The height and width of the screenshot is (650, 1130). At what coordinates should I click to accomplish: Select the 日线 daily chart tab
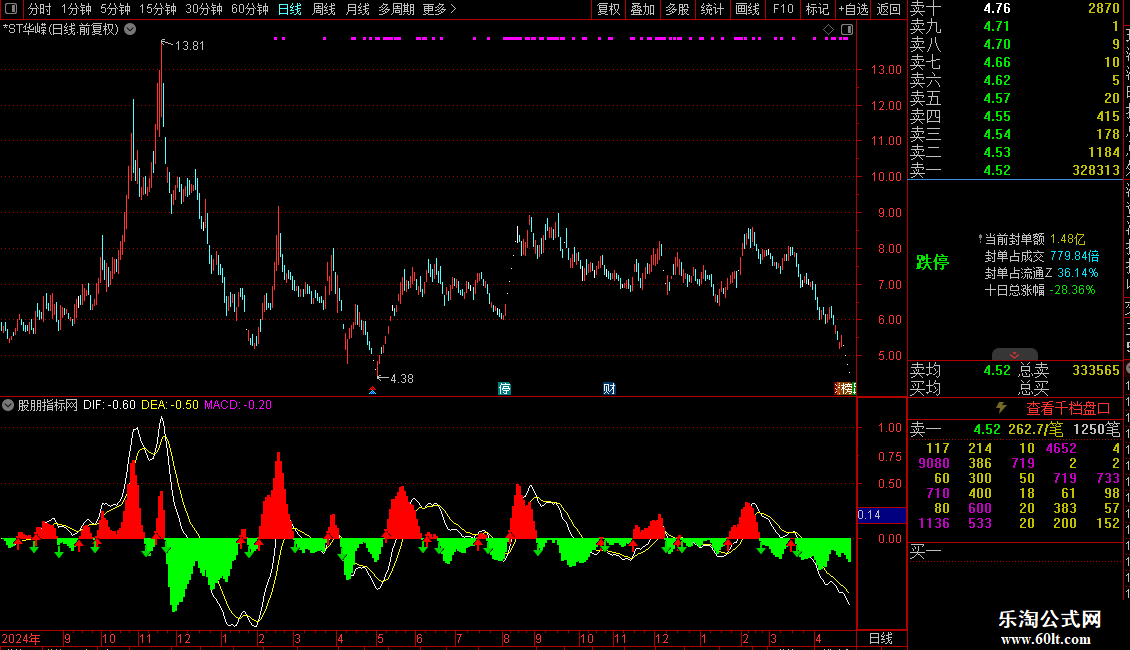[290, 9]
